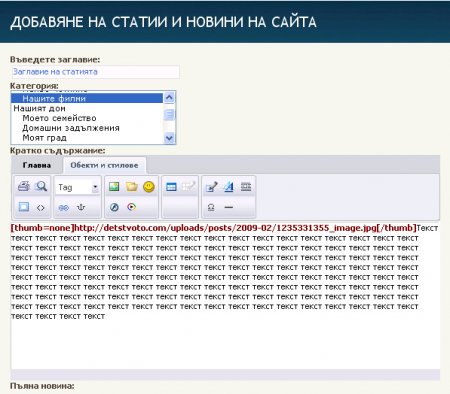
Task: Open file manager folder icon
Action: click(132, 186)
